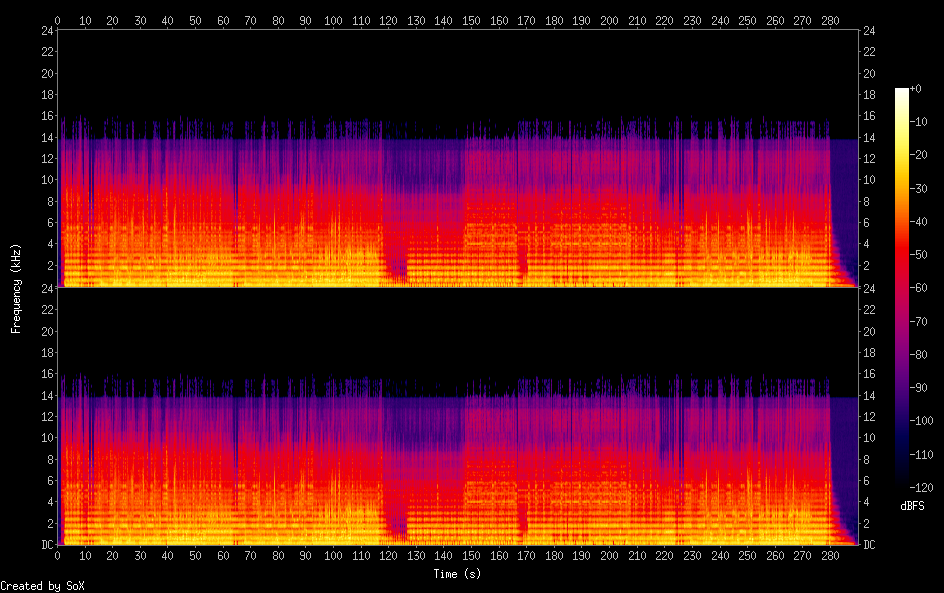Image resolution: width=944 pixels, height=593 pixels.
Task: Click the "+0" label on the color scale
Action: (x=916, y=89)
